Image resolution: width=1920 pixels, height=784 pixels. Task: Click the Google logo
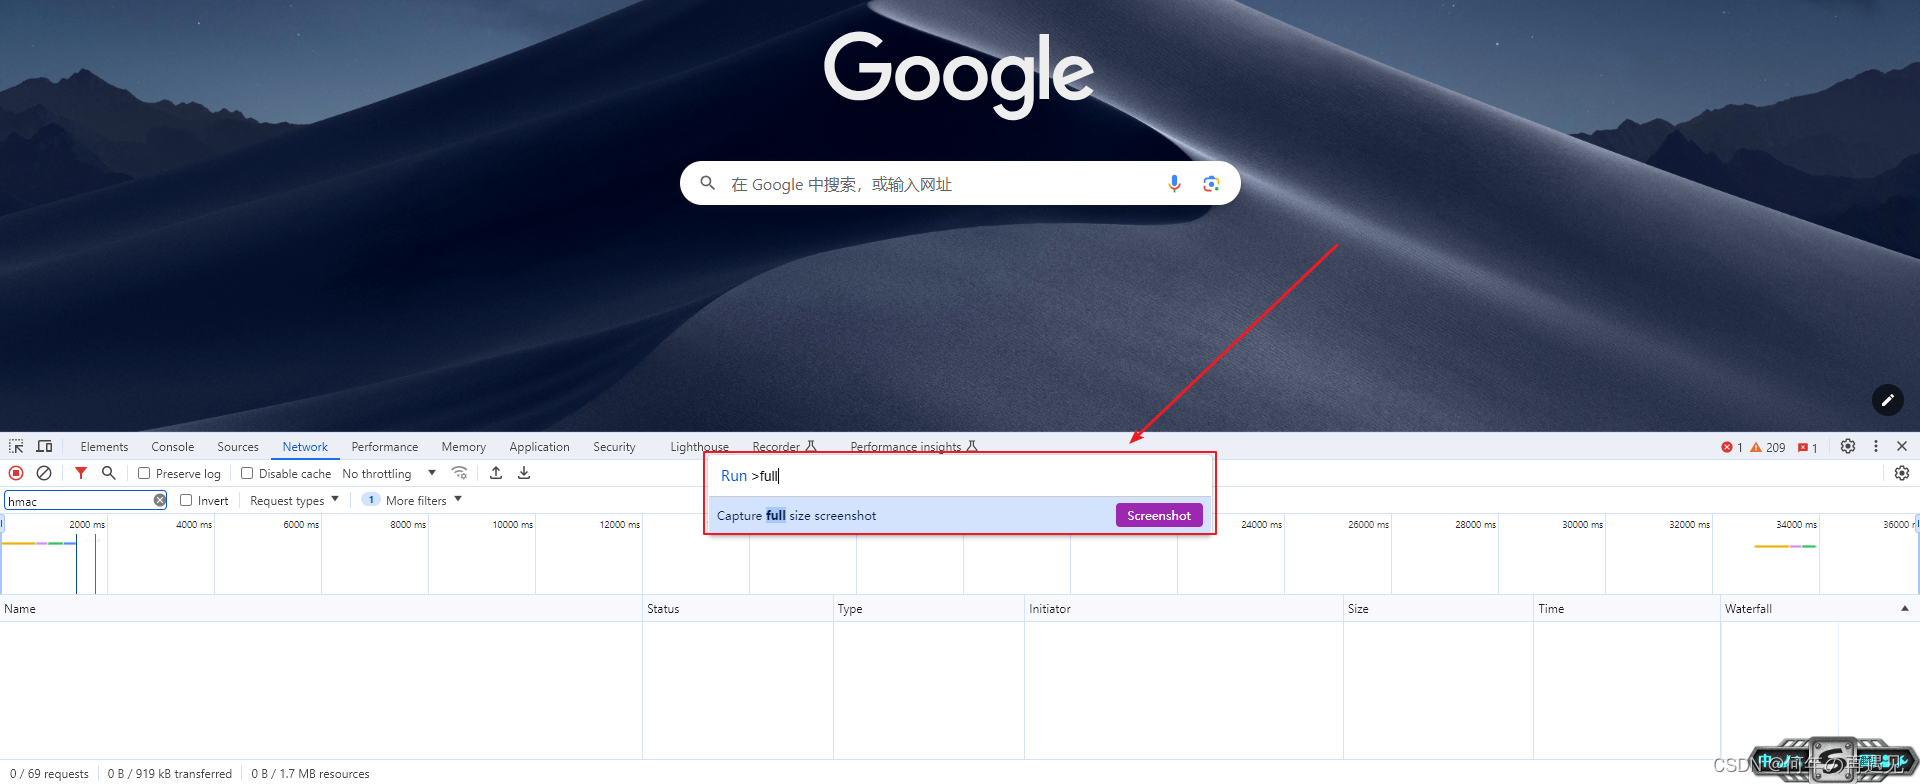click(x=958, y=74)
